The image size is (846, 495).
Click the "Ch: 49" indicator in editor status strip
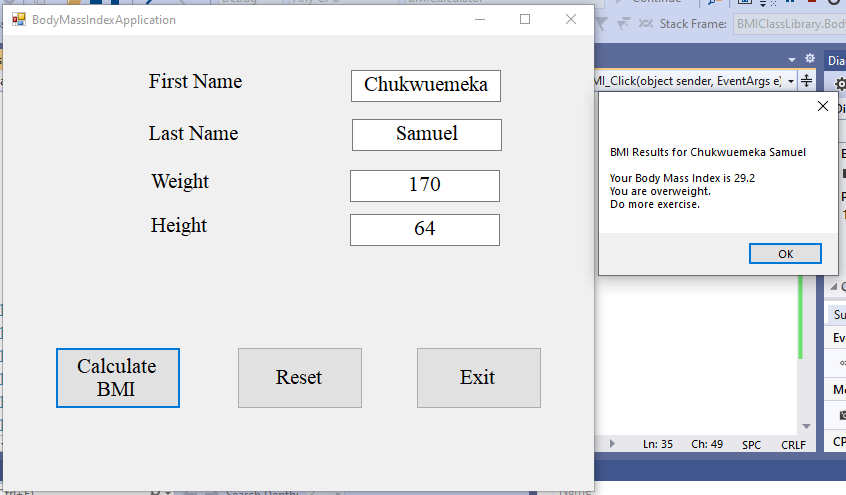(707, 444)
